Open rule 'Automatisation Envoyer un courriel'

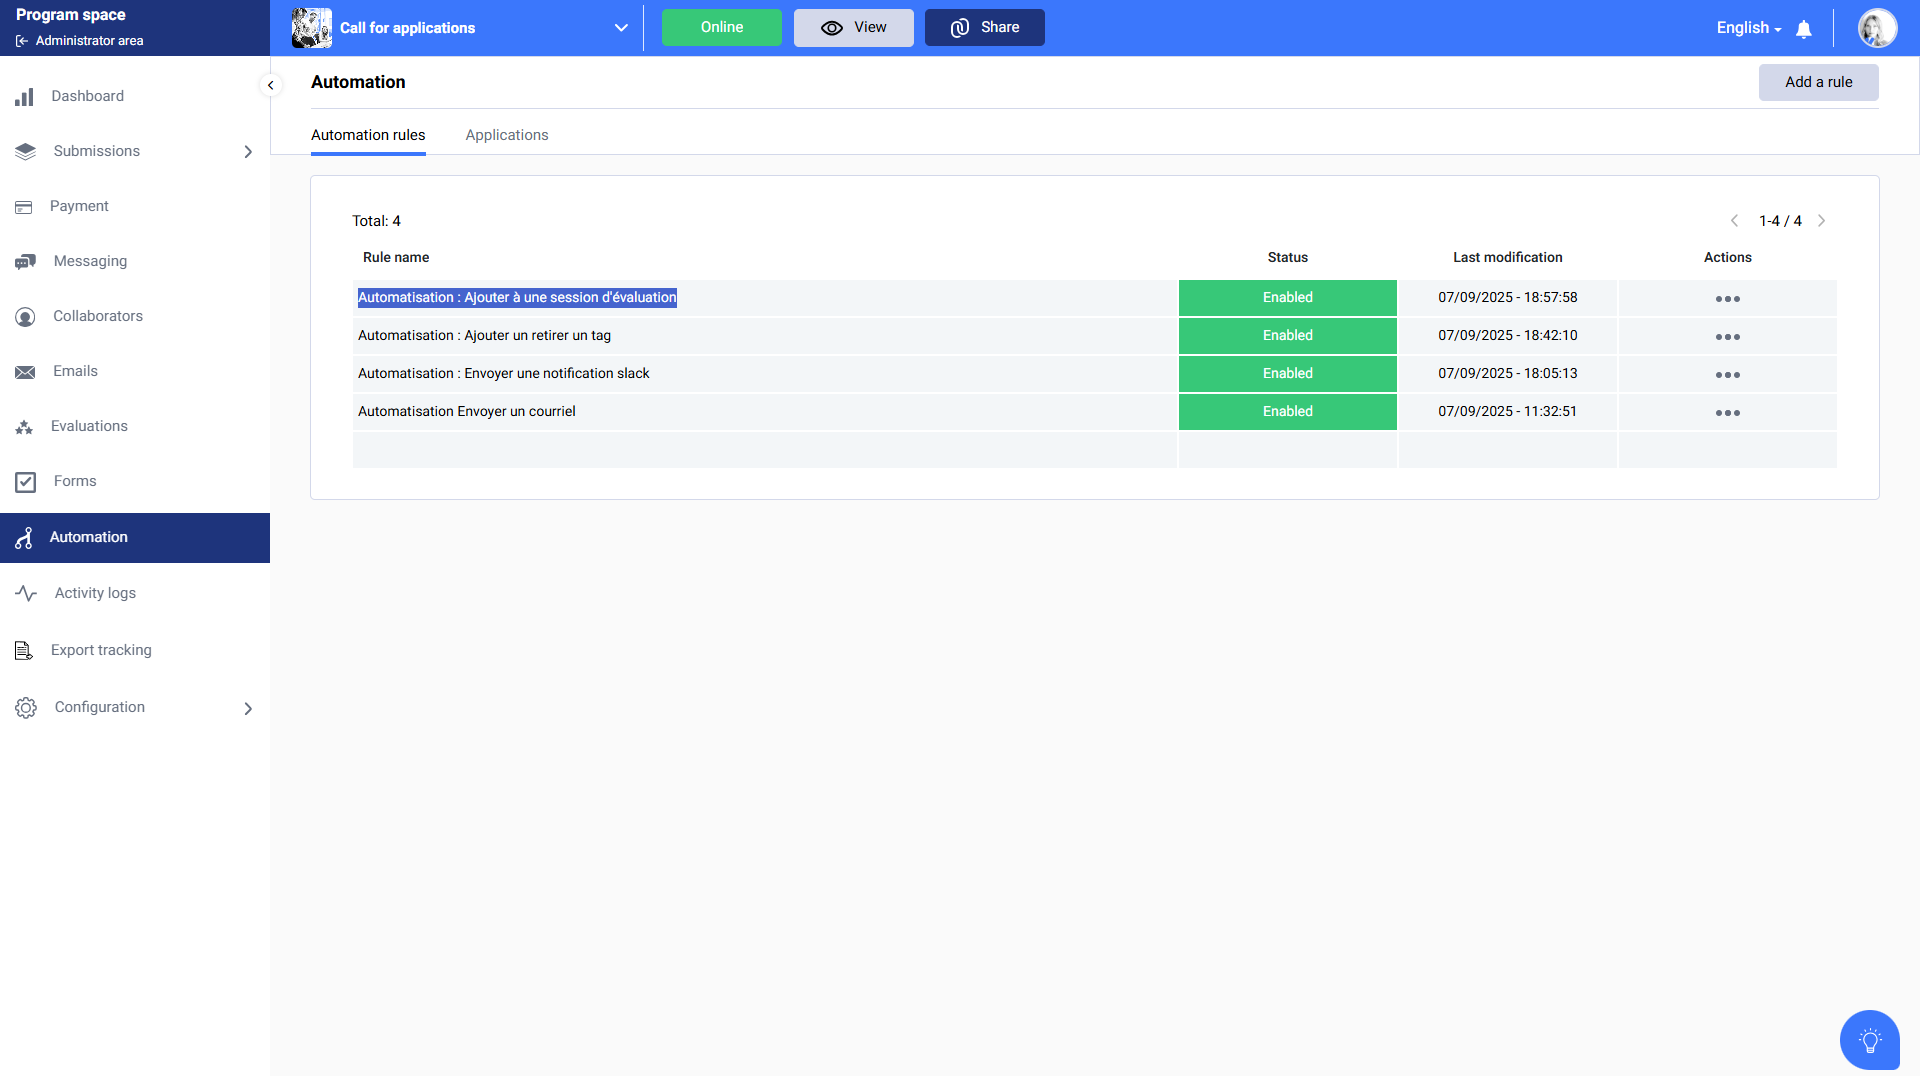click(466, 412)
